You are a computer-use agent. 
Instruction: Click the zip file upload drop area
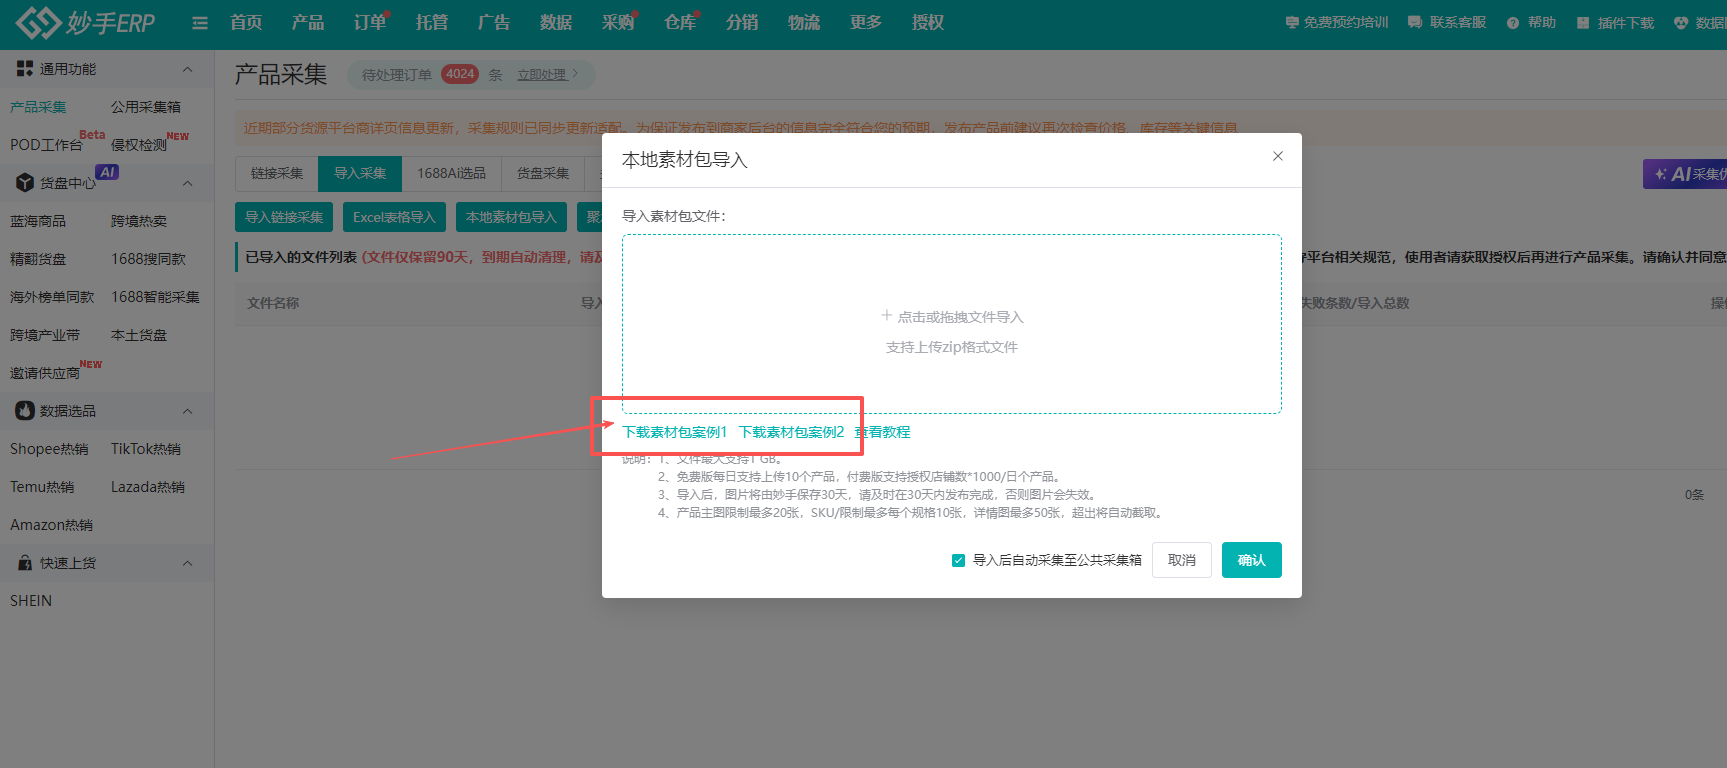tap(951, 324)
